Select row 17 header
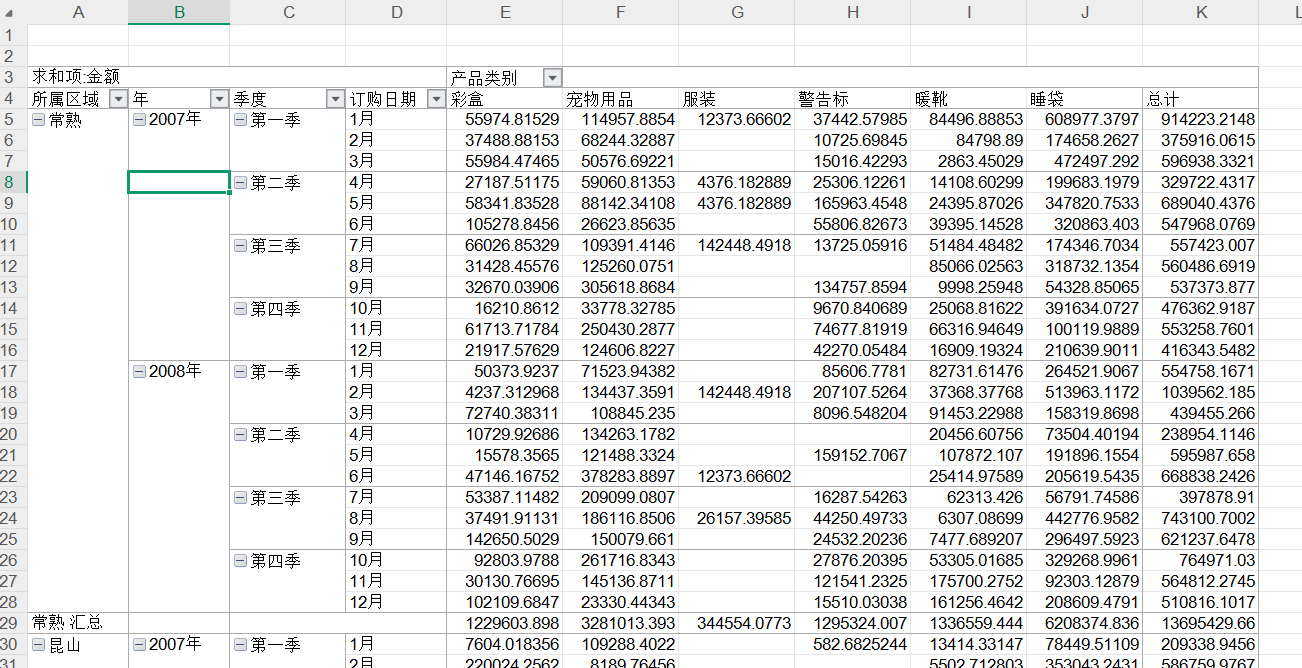Screen dimensions: 1302x668 13,371
